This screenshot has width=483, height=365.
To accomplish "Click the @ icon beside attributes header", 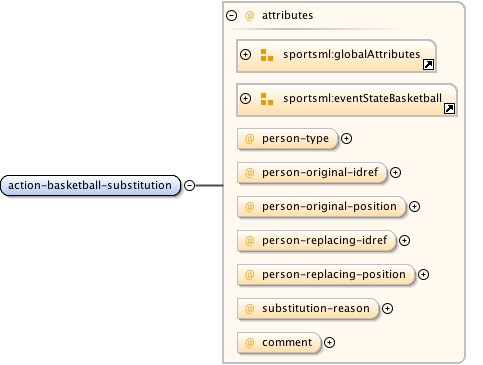I will [249, 15].
